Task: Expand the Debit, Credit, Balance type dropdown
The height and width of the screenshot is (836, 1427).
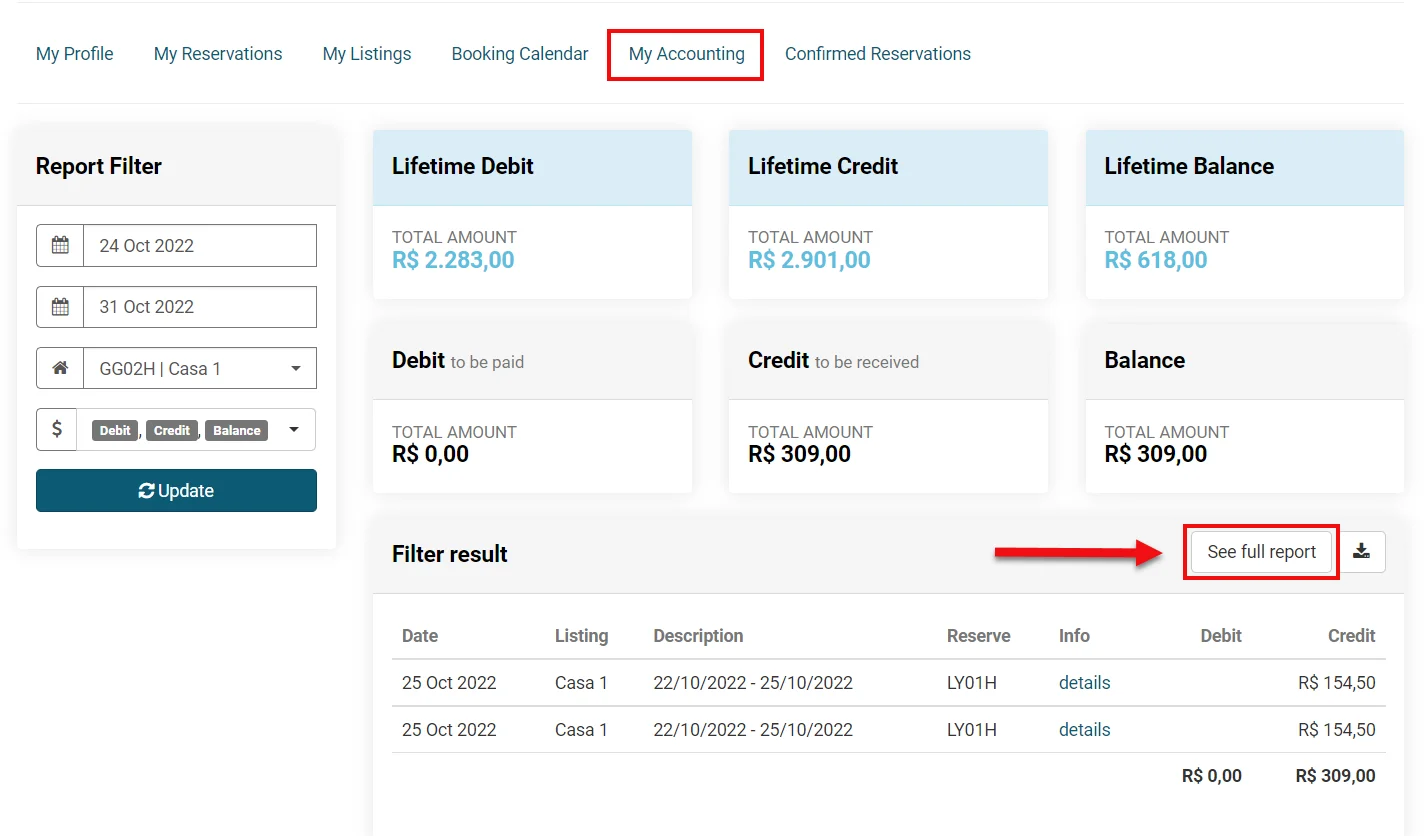Action: tap(294, 430)
